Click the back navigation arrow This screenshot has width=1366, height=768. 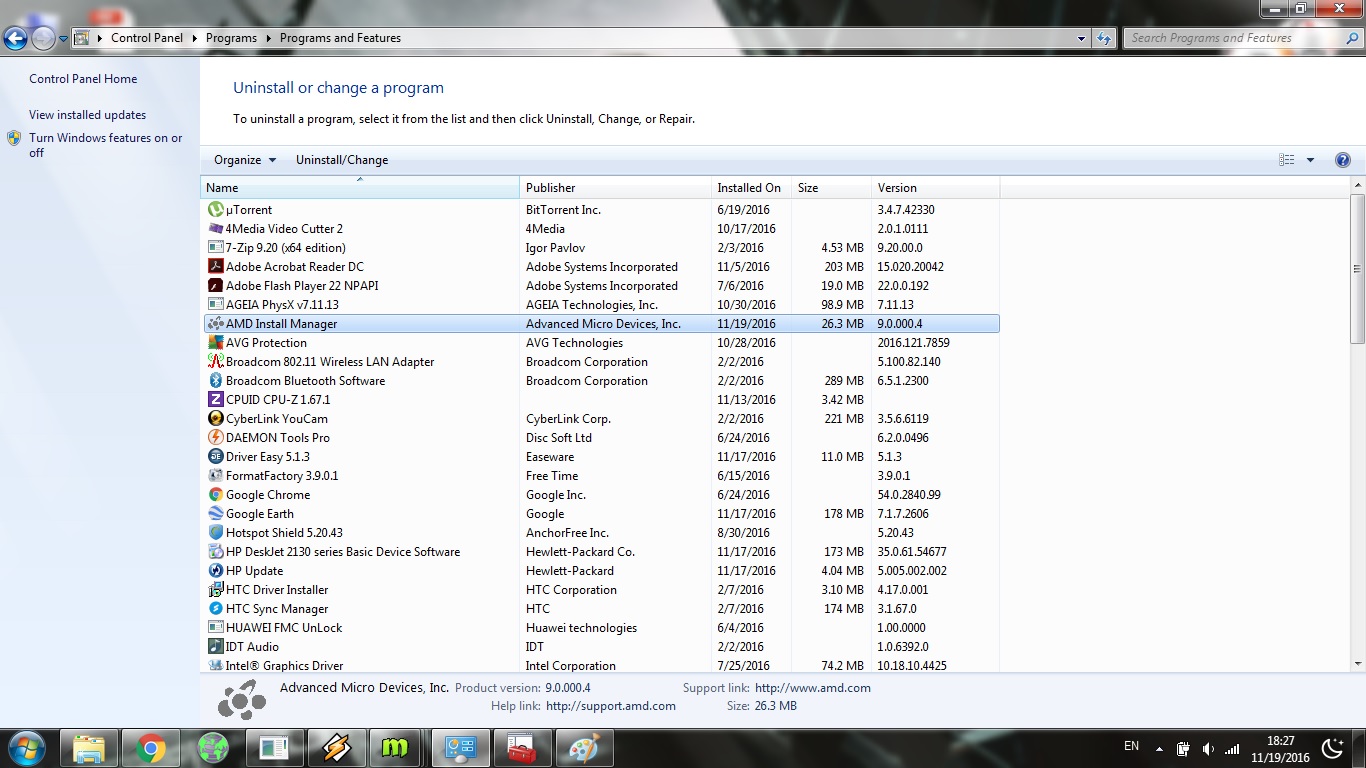(x=16, y=38)
